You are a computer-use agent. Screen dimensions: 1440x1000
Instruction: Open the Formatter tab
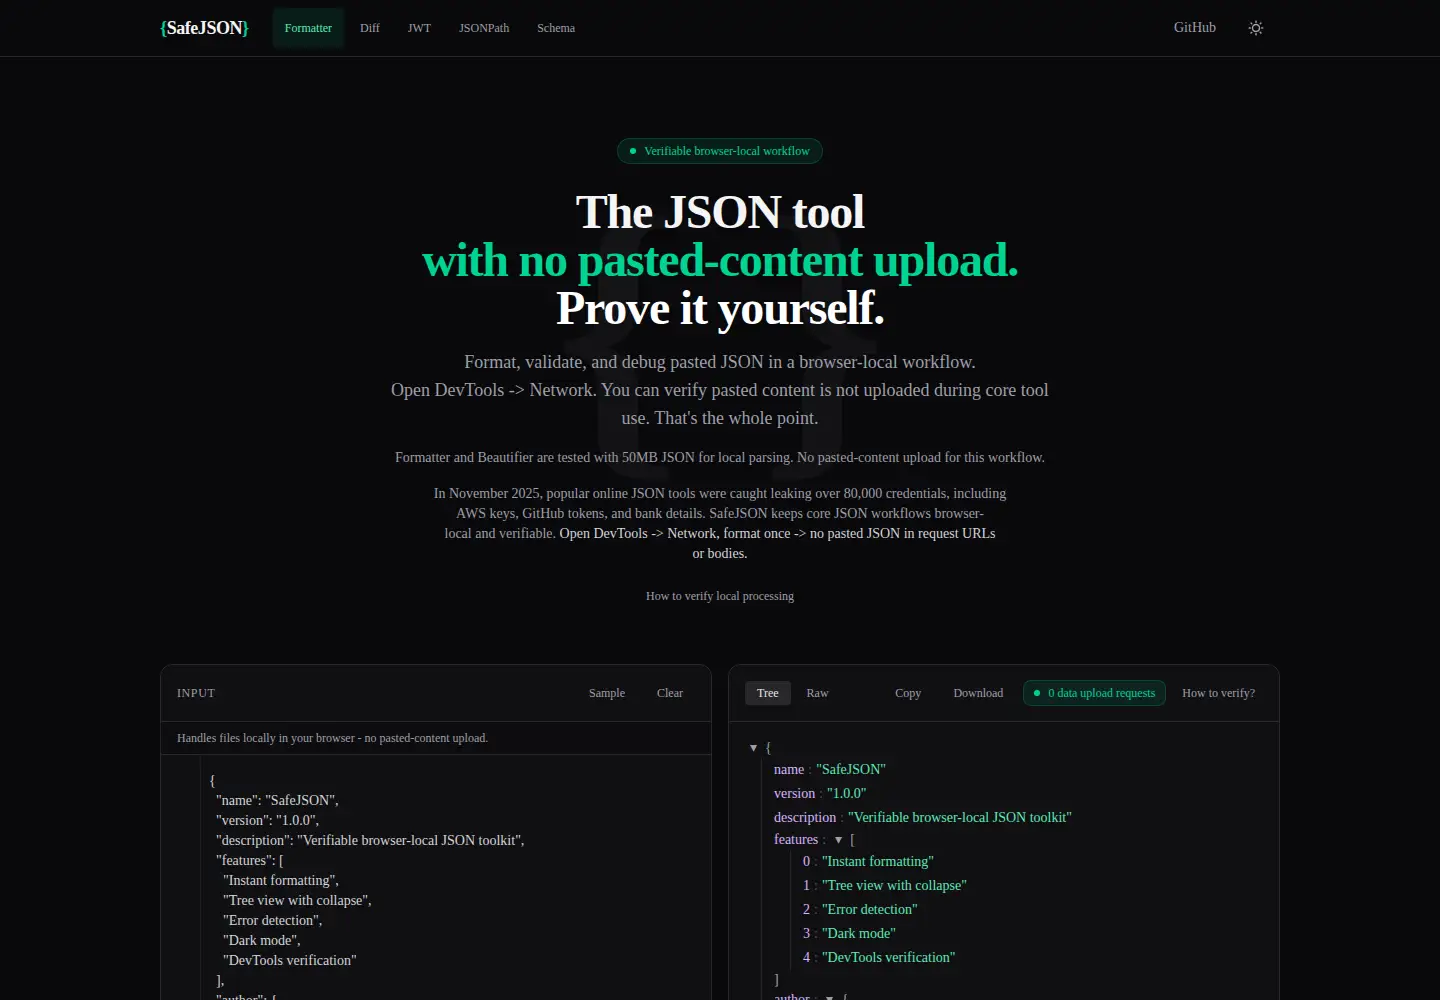pyautogui.click(x=308, y=28)
